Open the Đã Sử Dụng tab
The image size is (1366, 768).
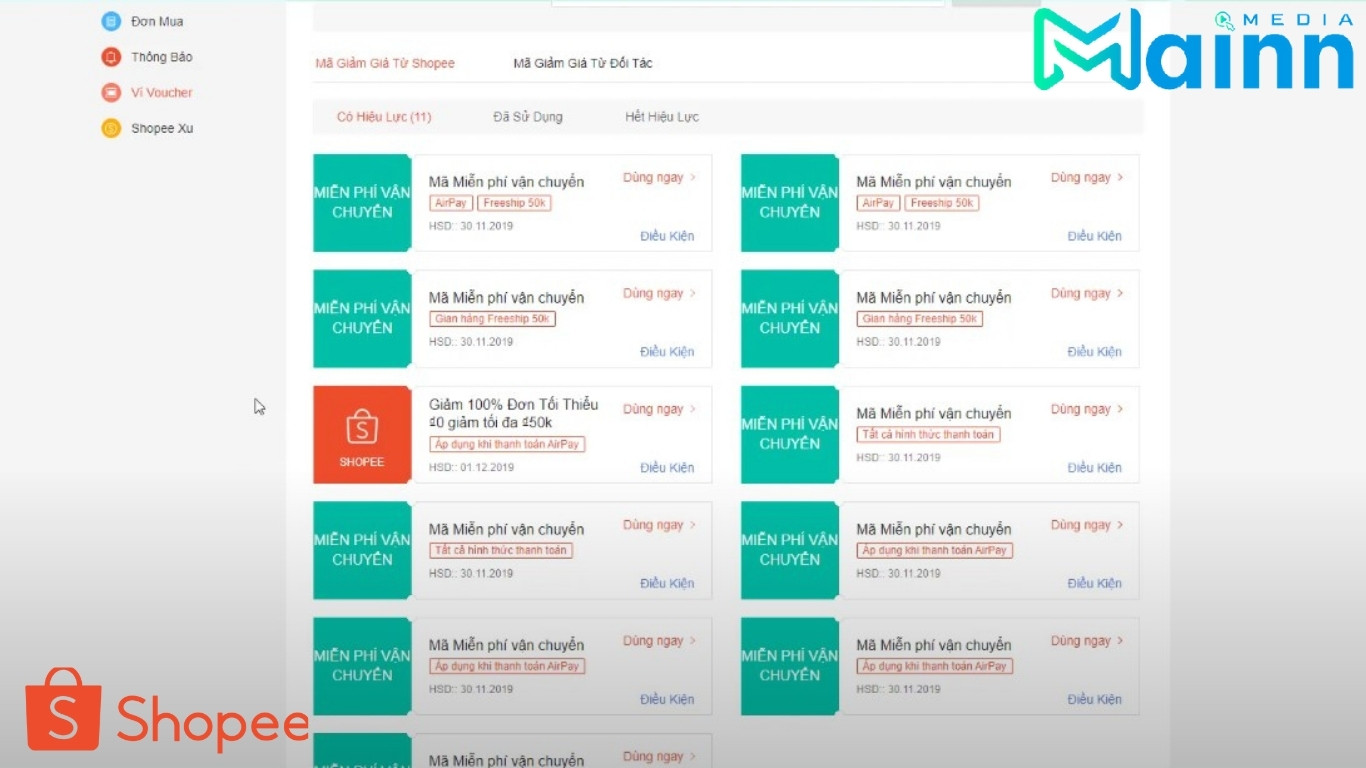coord(530,116)
